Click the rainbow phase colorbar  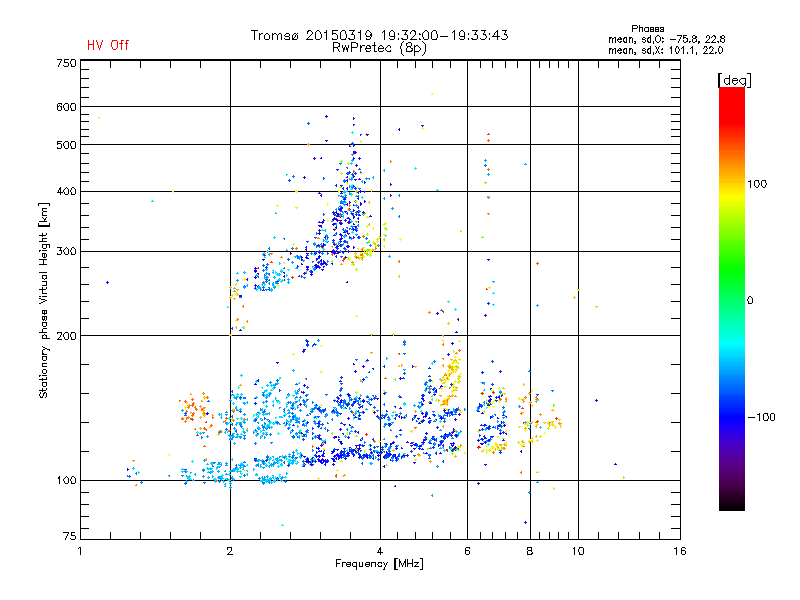pos(732,298)
